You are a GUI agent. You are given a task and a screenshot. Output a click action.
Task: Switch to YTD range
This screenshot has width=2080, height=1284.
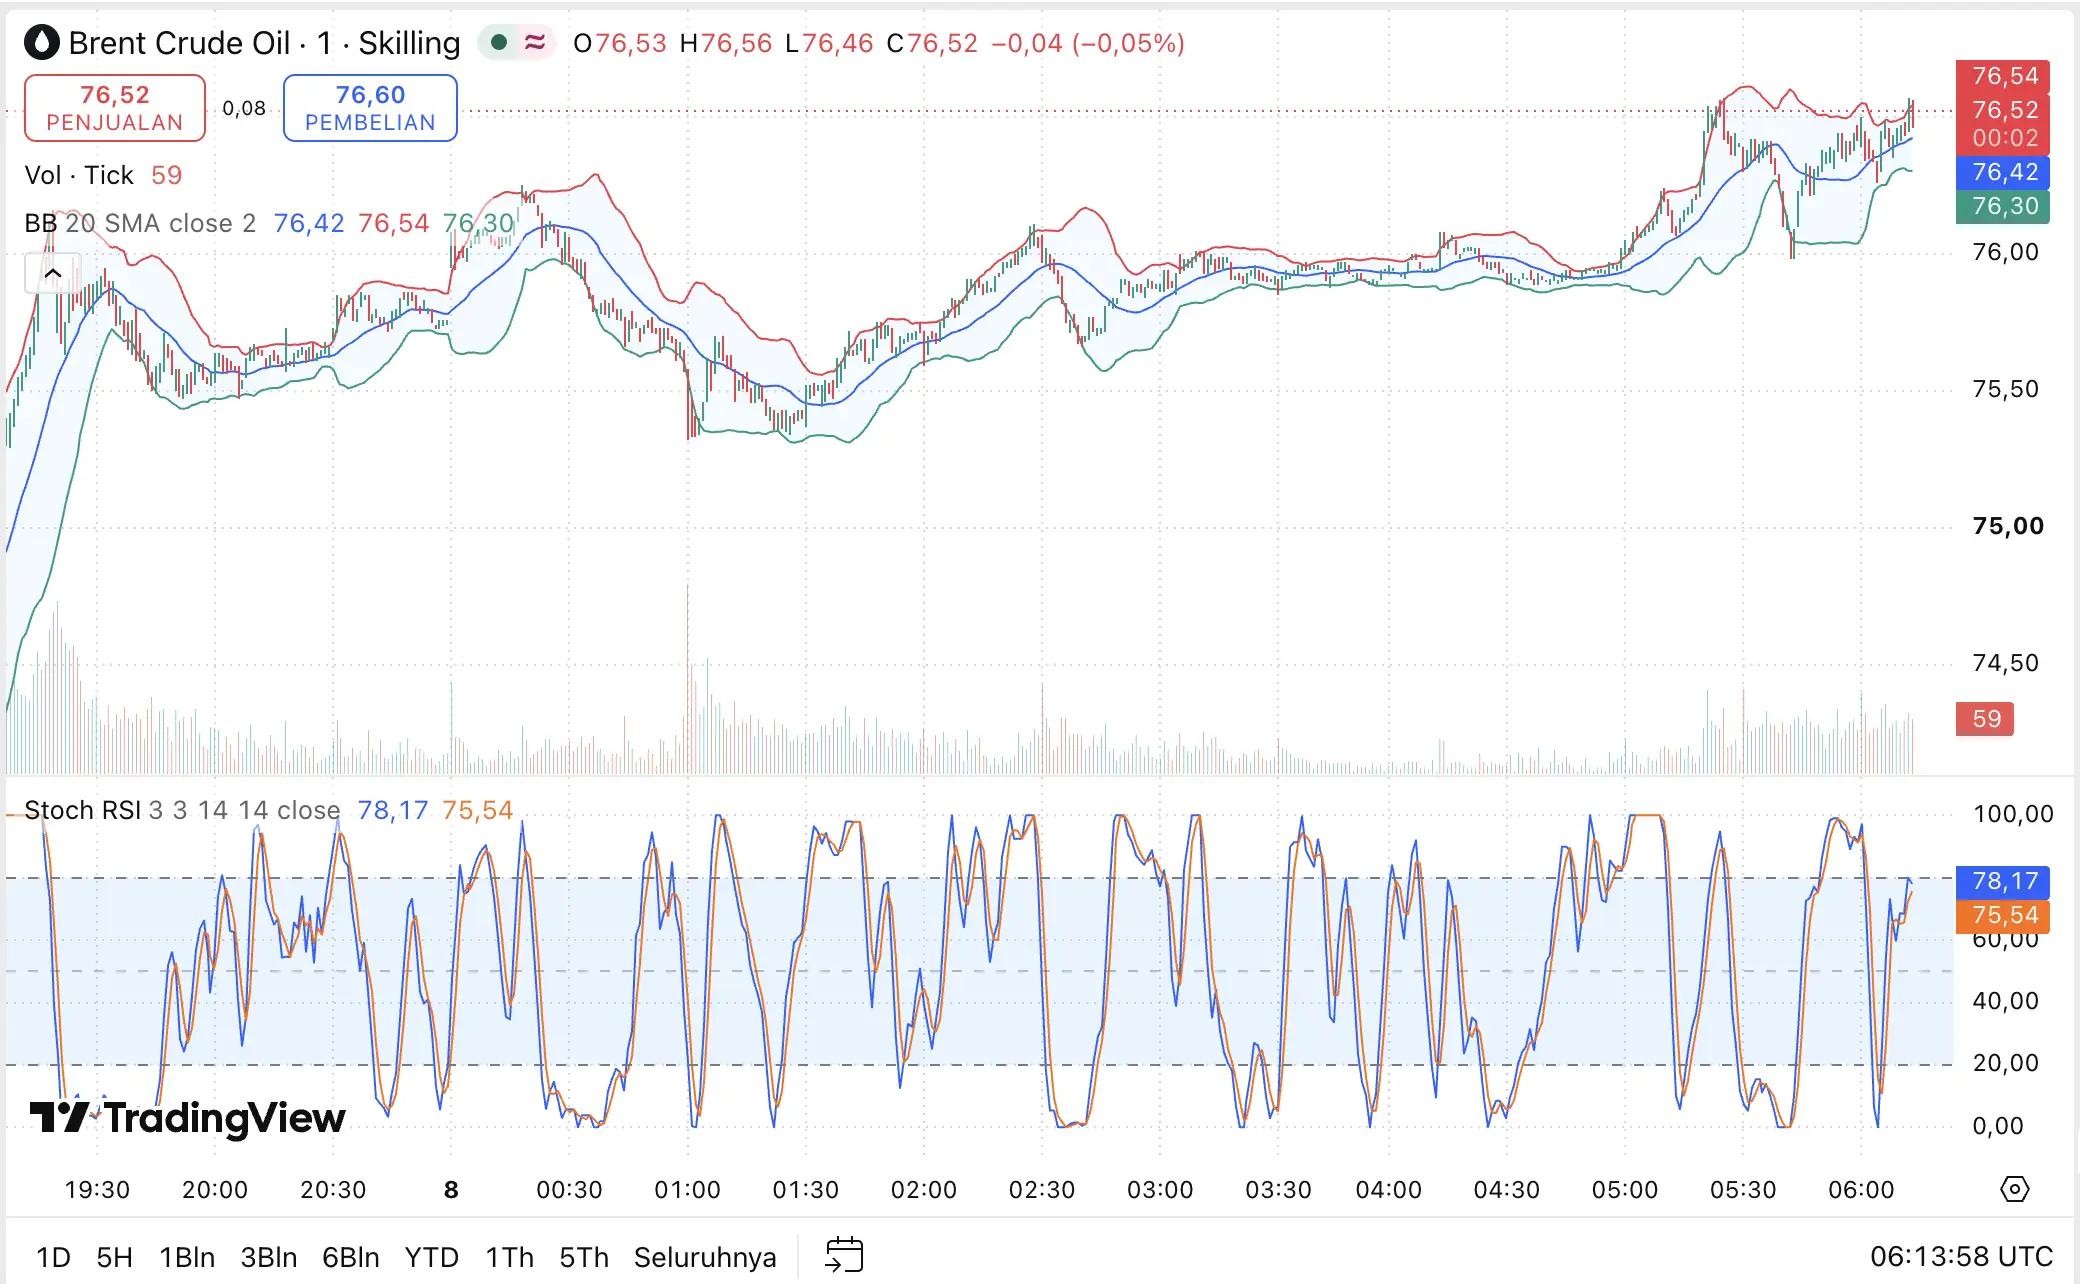coord(431,1257)
